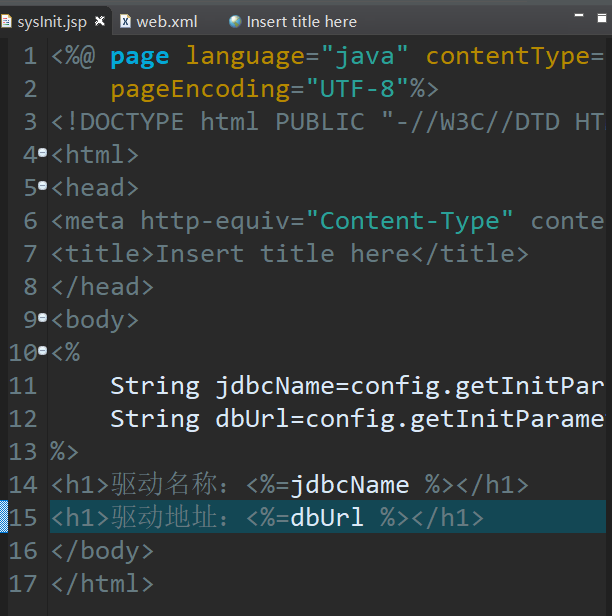Minimize the editor area
The image size is (612, 616).
click(579, 16)
